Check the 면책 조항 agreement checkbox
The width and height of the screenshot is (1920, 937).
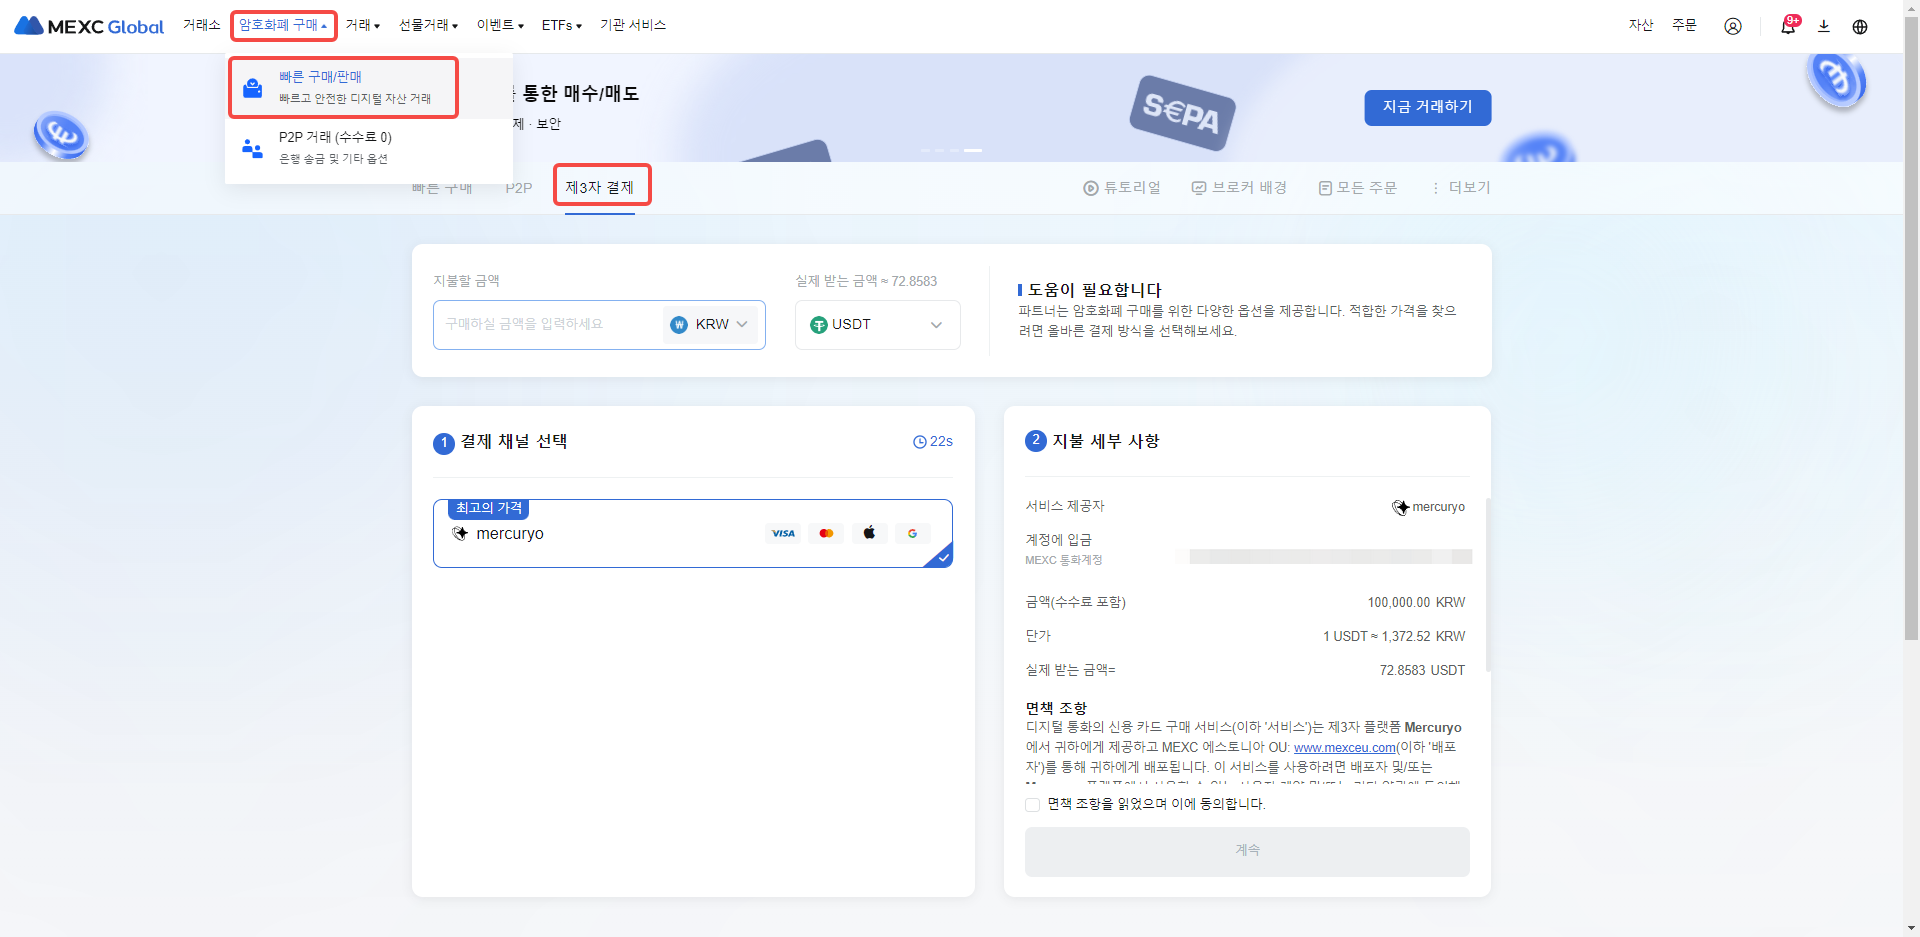(1033, 804)
